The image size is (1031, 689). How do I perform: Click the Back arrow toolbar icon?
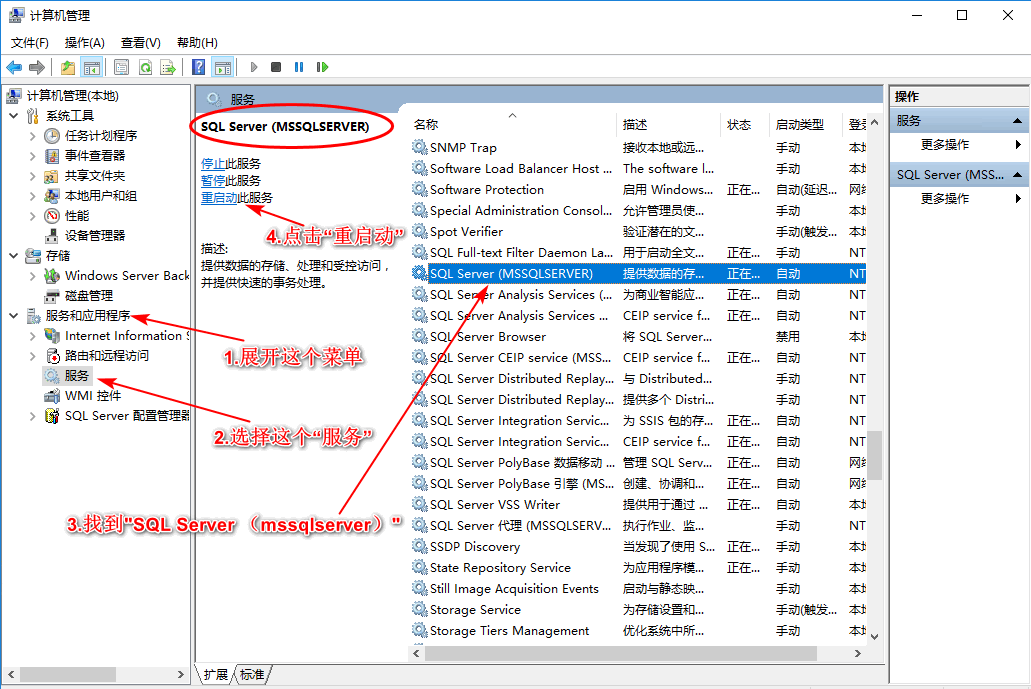[14, 67]
